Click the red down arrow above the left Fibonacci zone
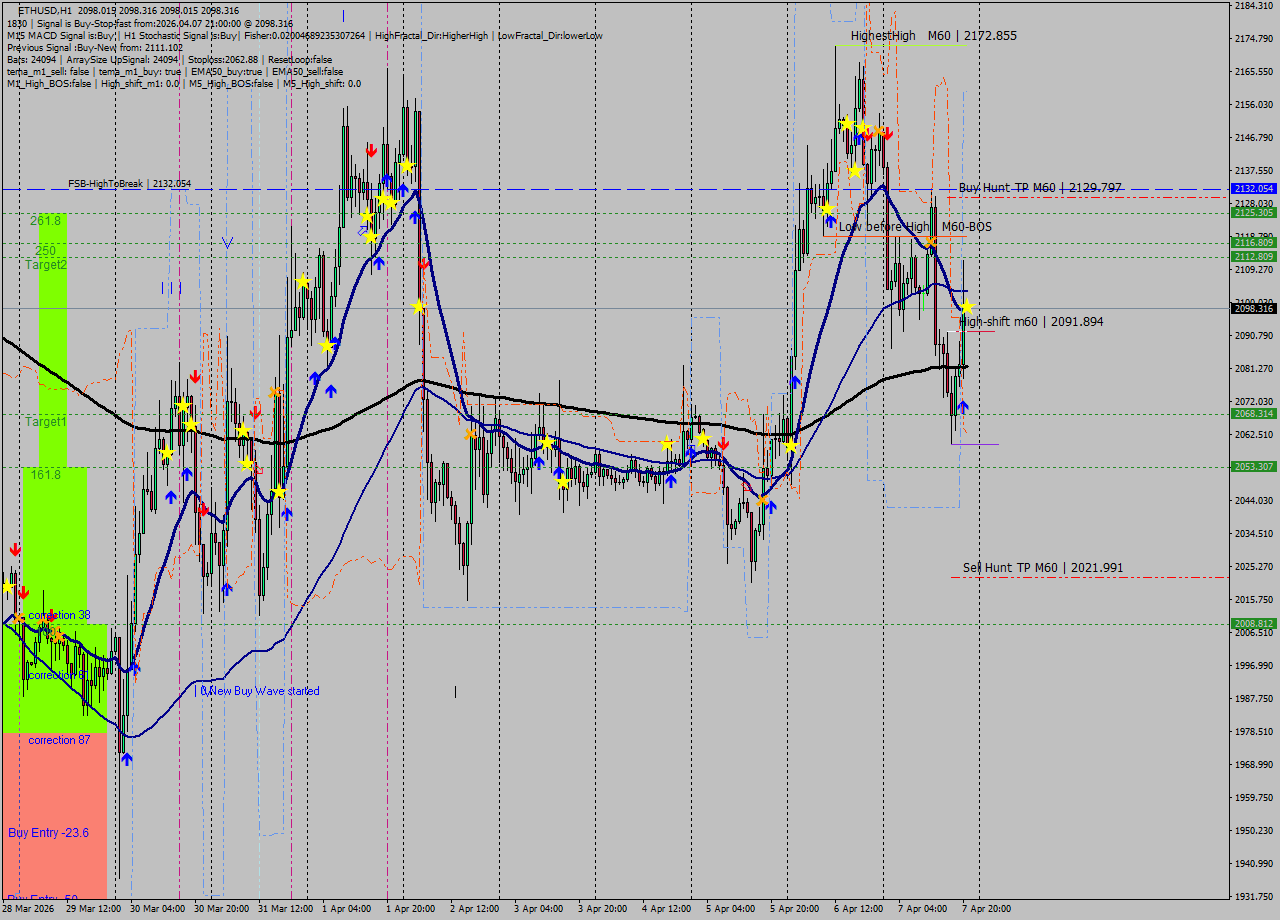Viewport: 1280px width, 920px height. click(x=15, y=550)
